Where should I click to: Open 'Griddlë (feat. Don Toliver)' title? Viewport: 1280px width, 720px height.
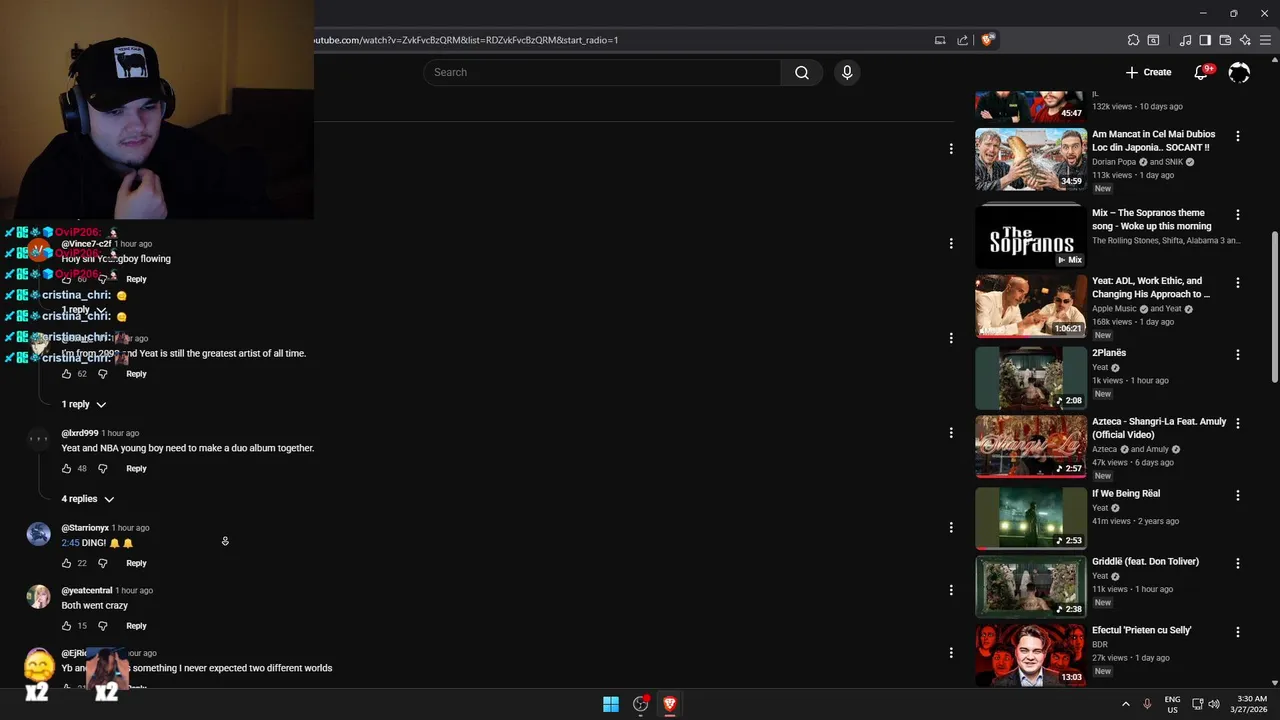1145,562
